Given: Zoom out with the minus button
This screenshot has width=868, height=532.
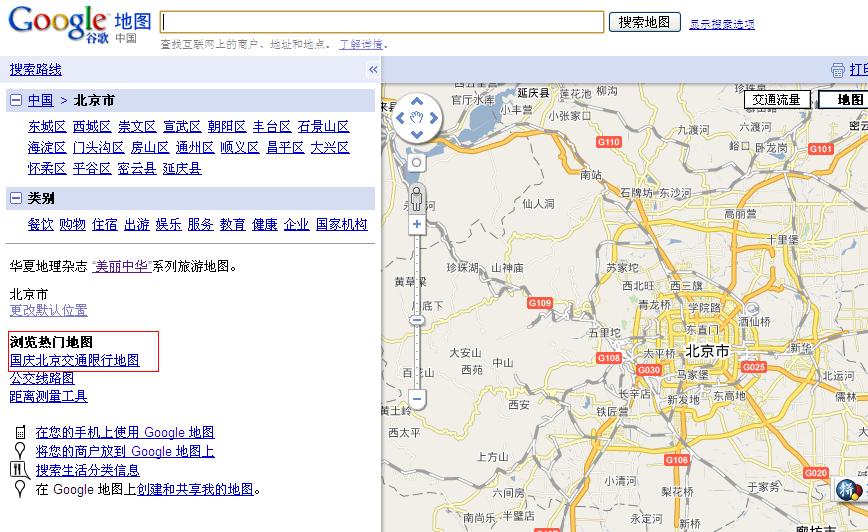Looking at the screenshot, I should pyautogui.click(x=417, y=399).
